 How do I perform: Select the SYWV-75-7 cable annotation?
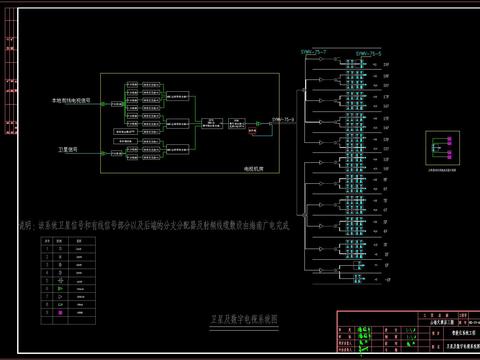tap(313, 52)
